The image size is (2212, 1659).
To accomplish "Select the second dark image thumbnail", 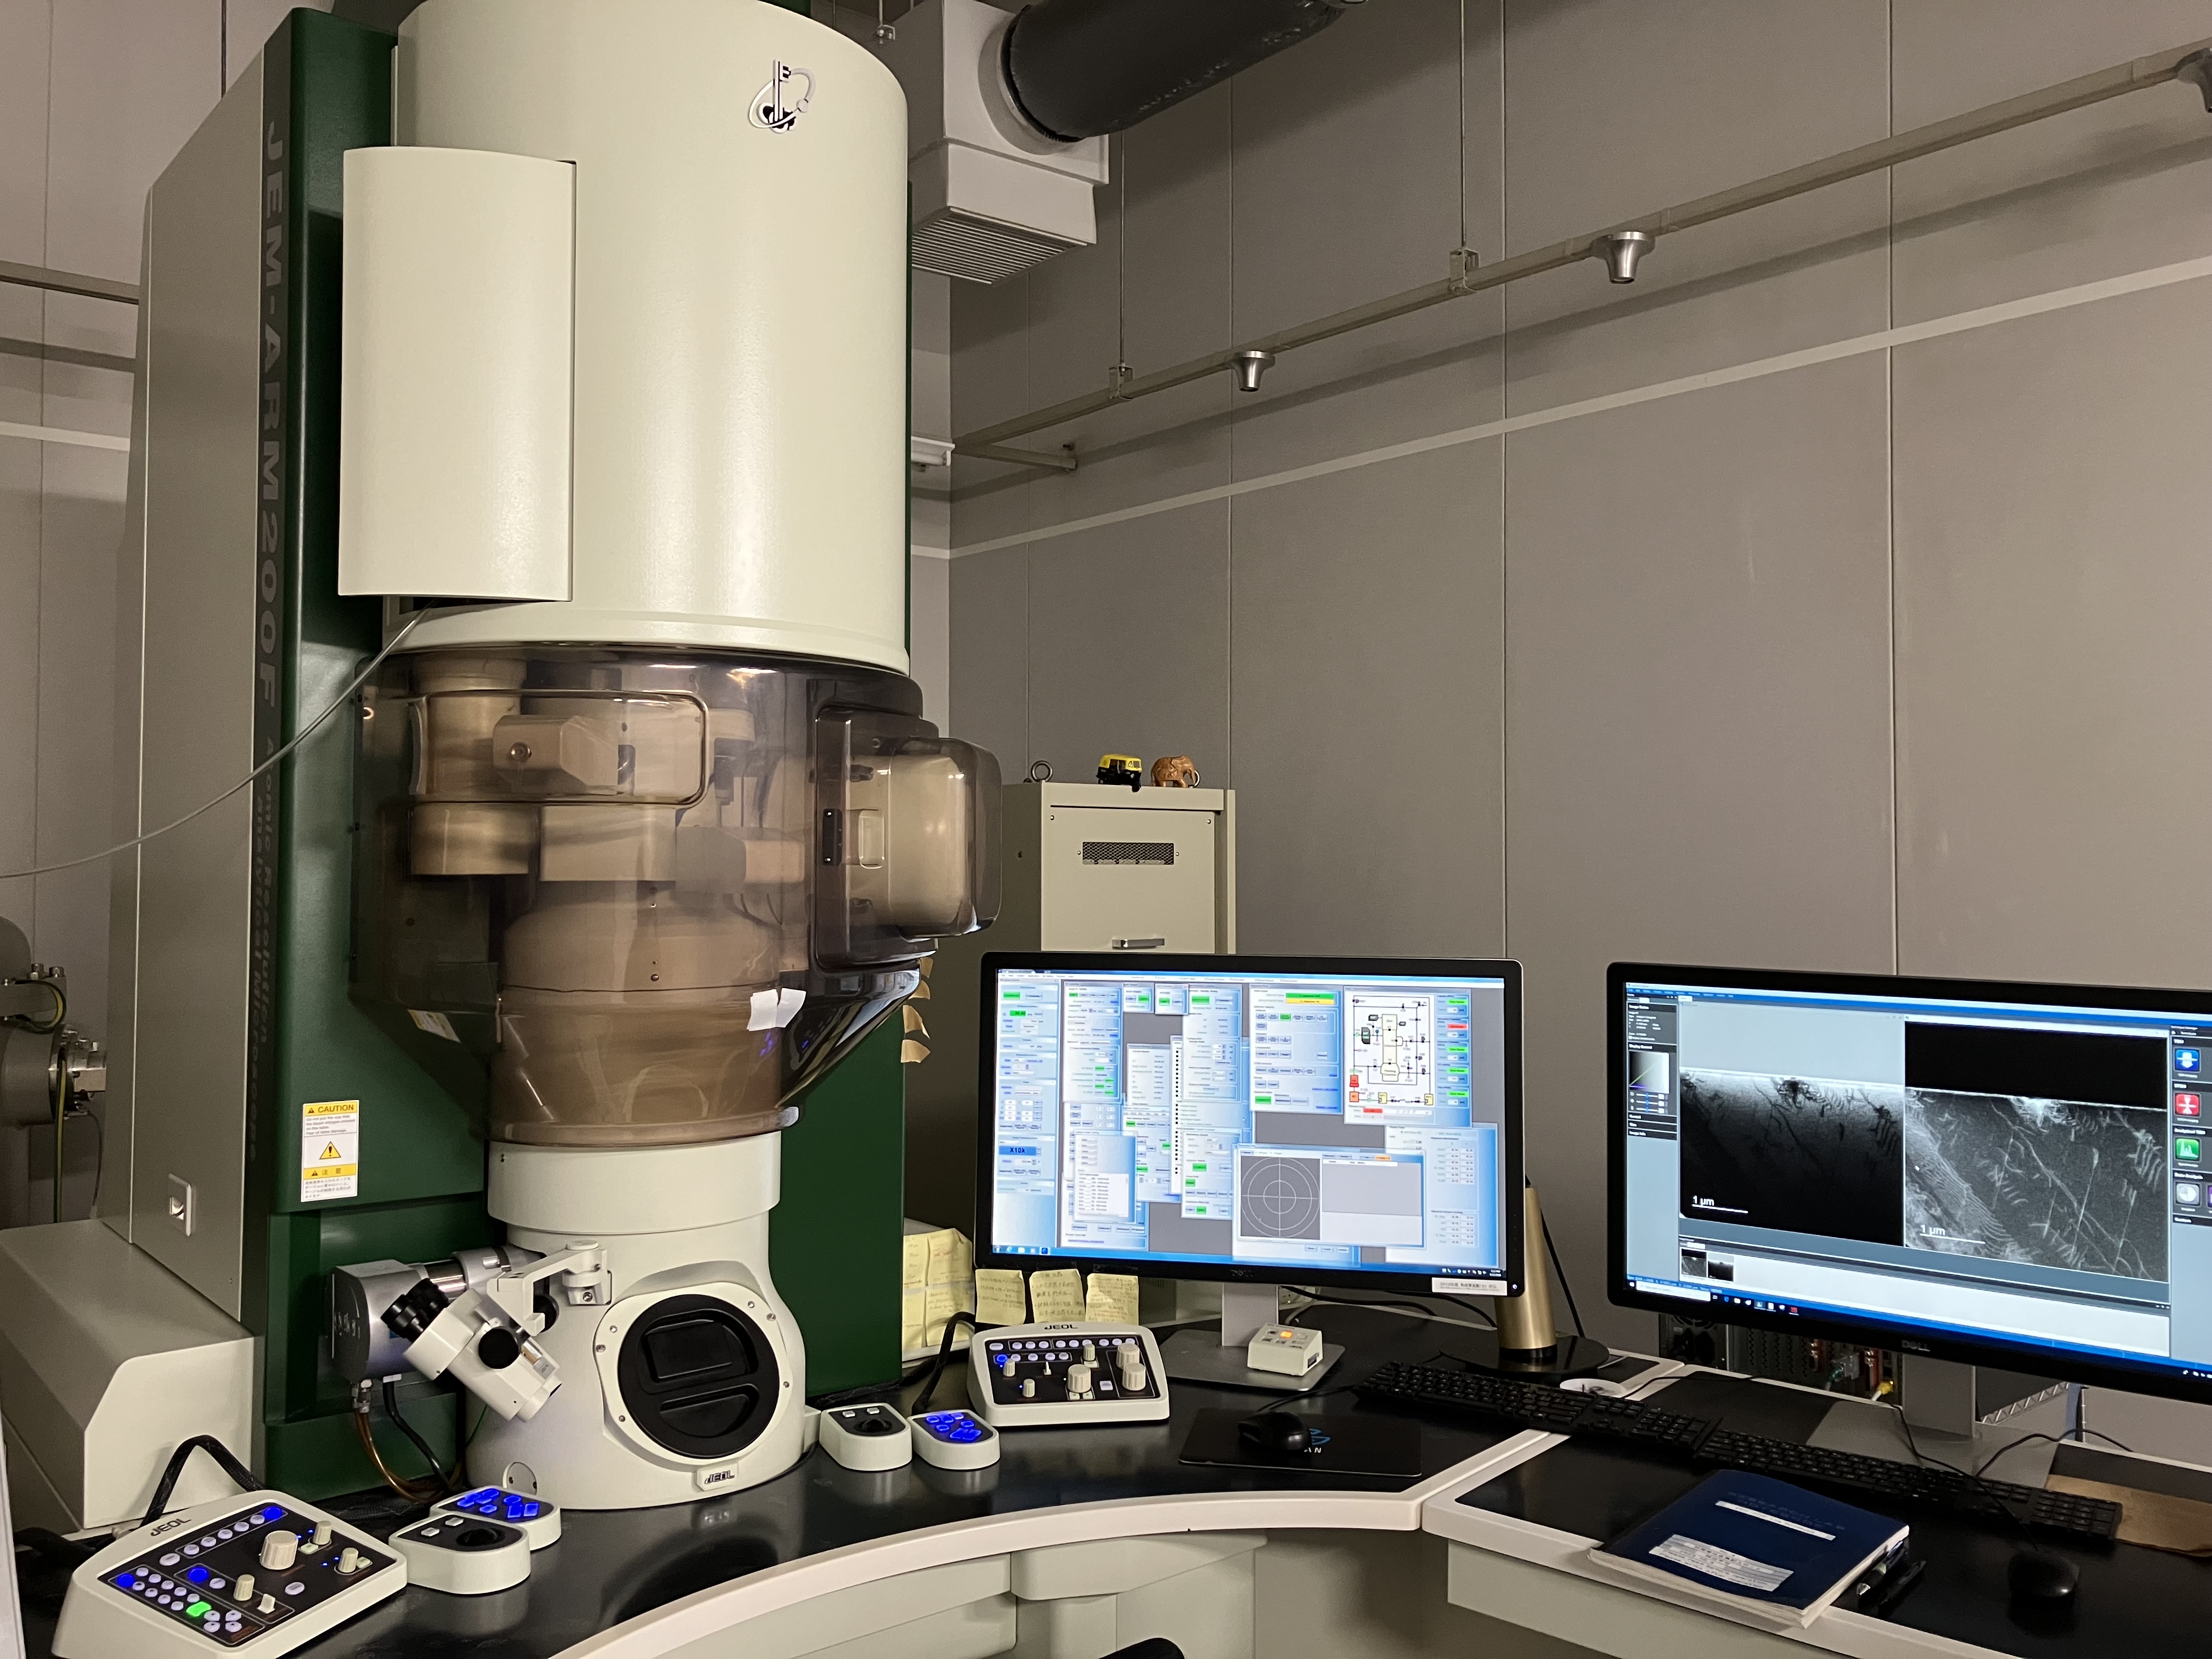I will point(1721,1267).
